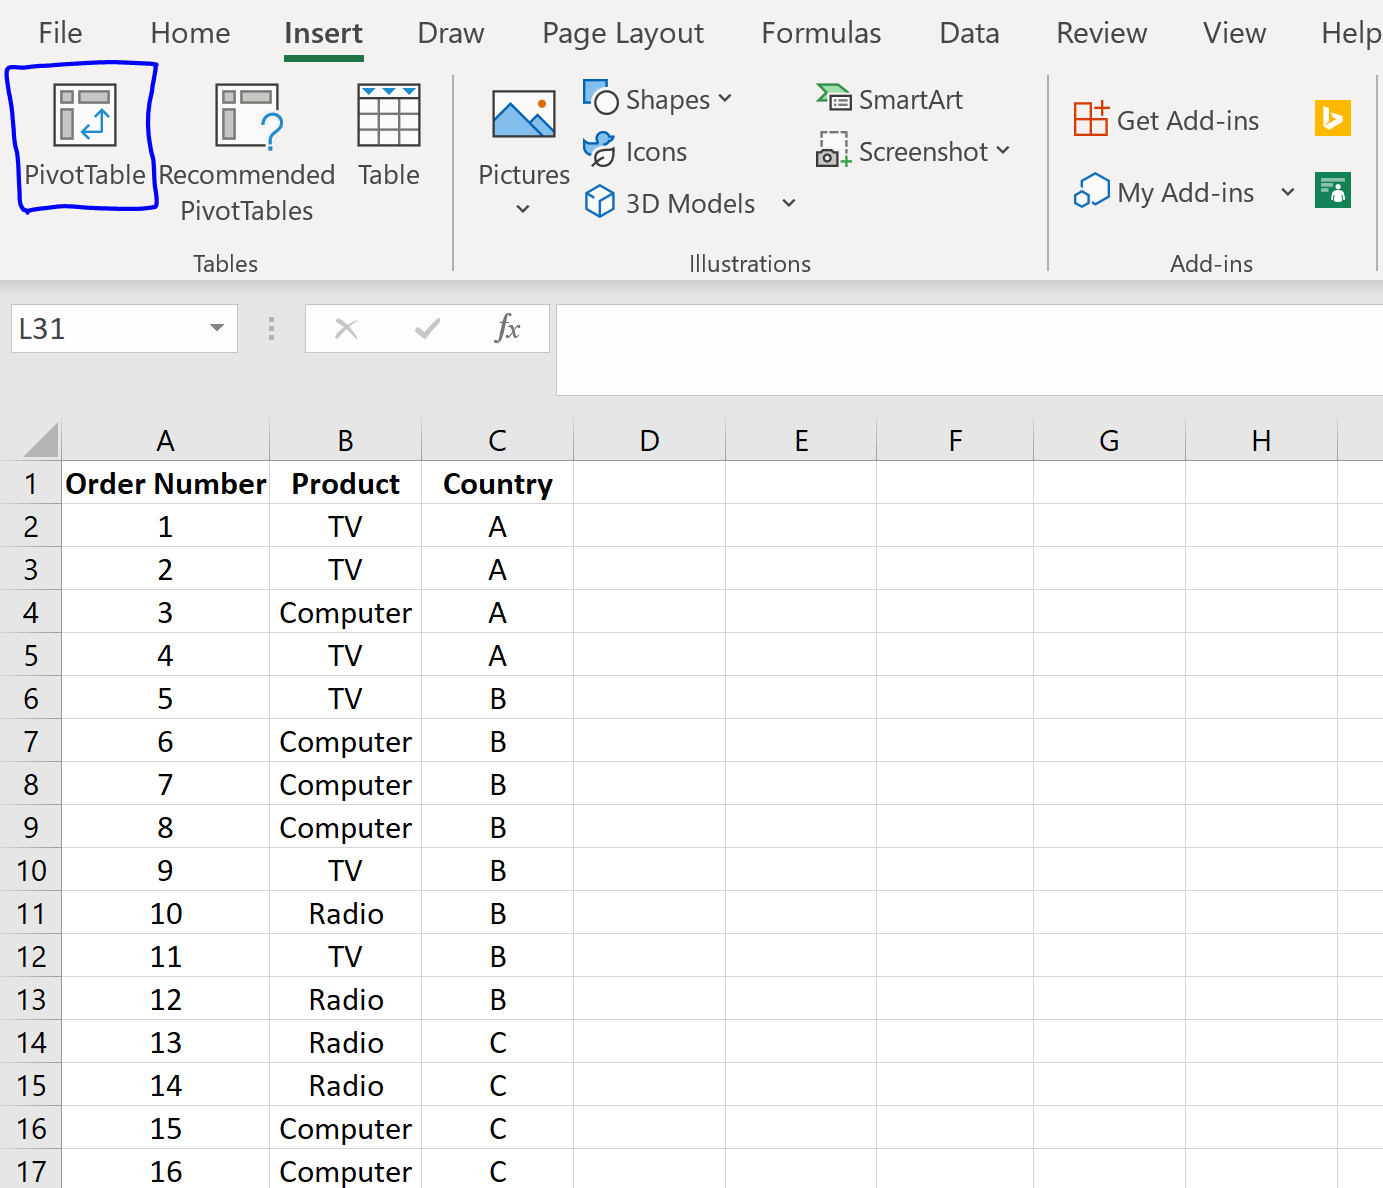Click the formula bar Cancel button
The height and width of the screenshot is (1188, 1383).
tap(346, 328)
